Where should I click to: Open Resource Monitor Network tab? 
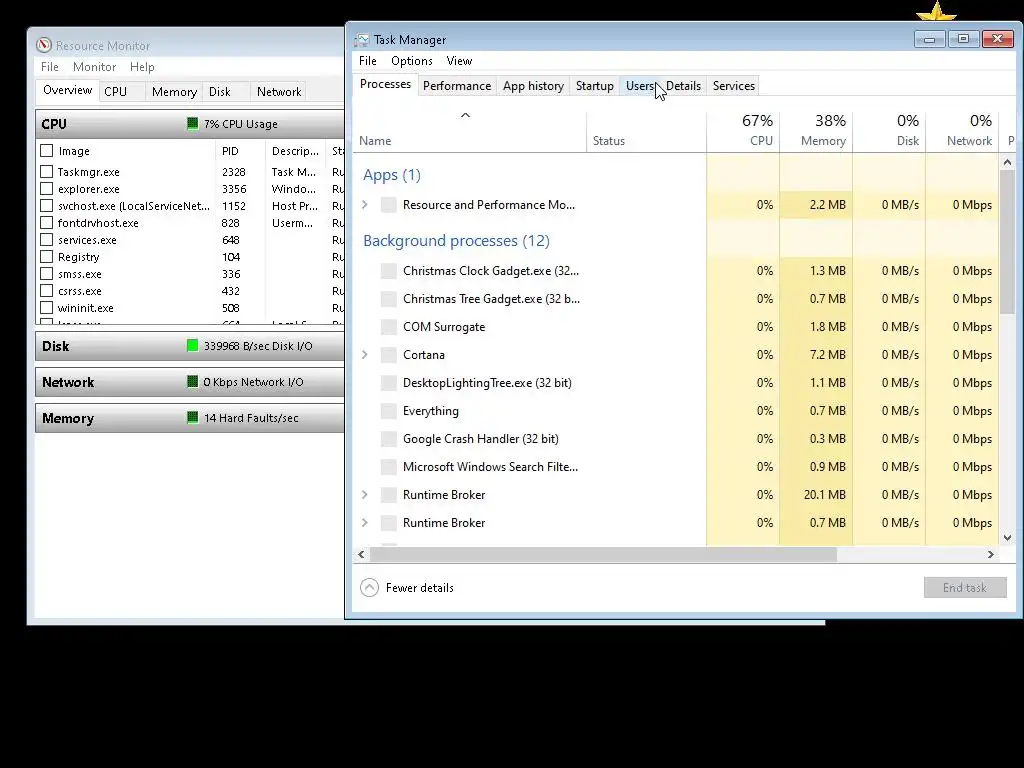click(279, 91)
